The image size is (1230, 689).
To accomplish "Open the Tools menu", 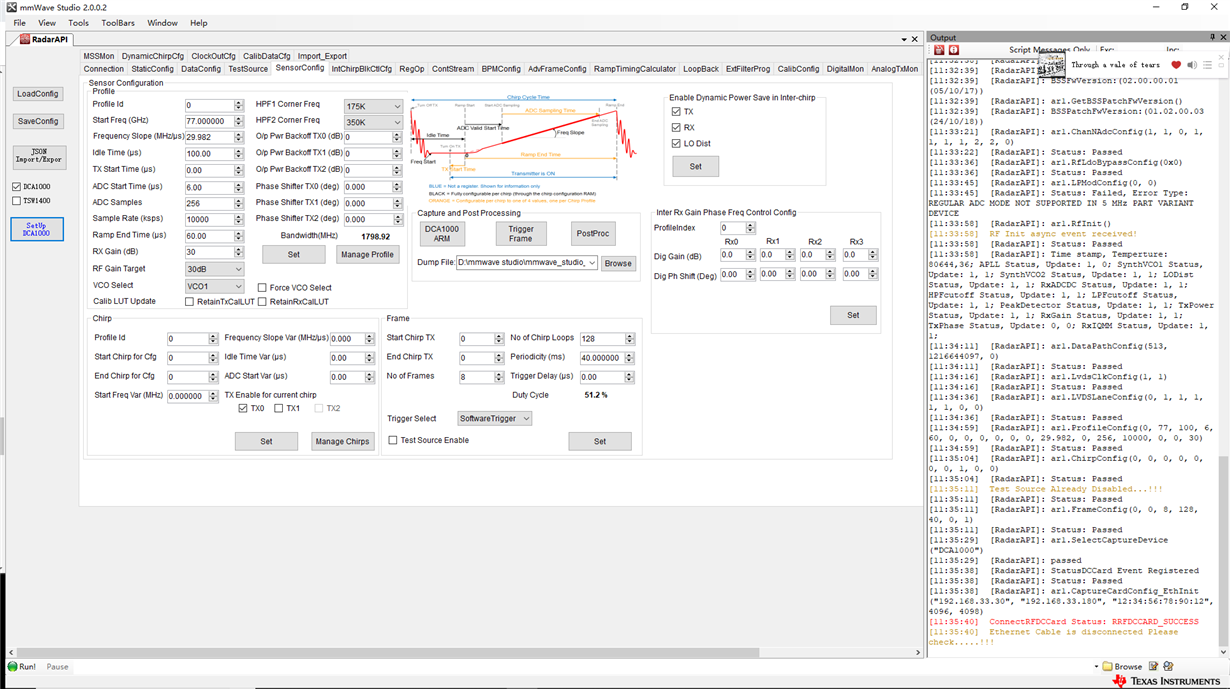I will coord(78,23).
